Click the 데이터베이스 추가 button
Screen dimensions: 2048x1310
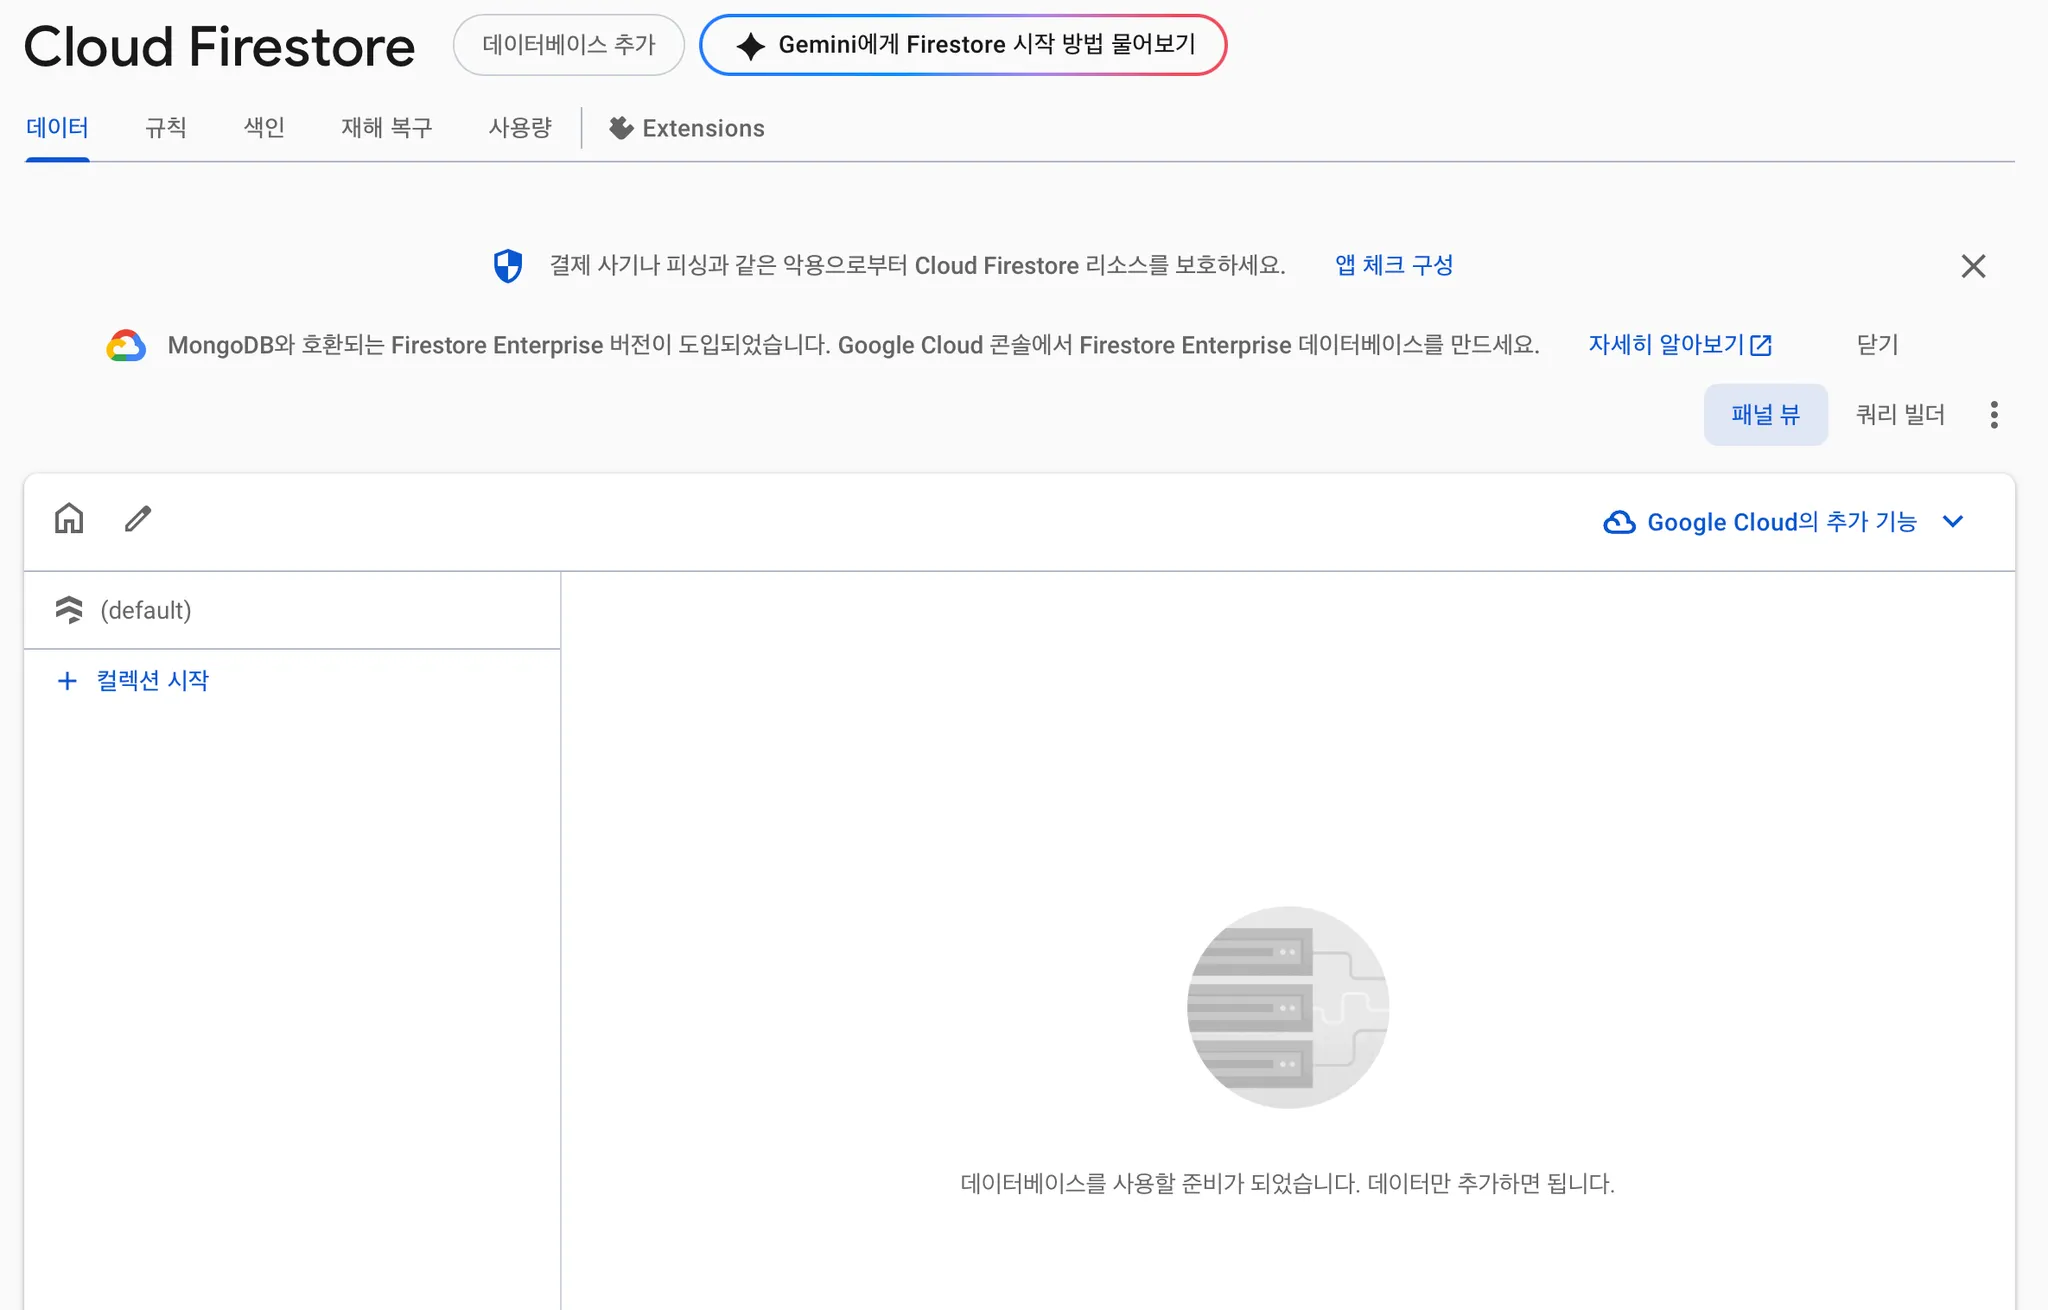coord(568,45)
